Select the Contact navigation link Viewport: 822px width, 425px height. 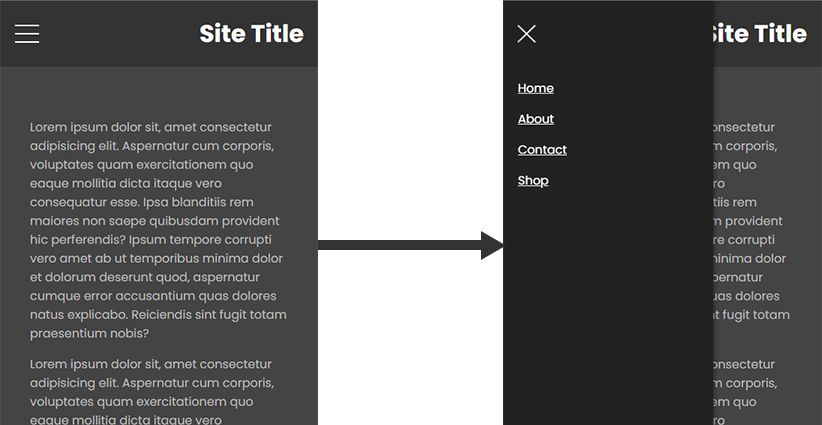coord(542,149)
